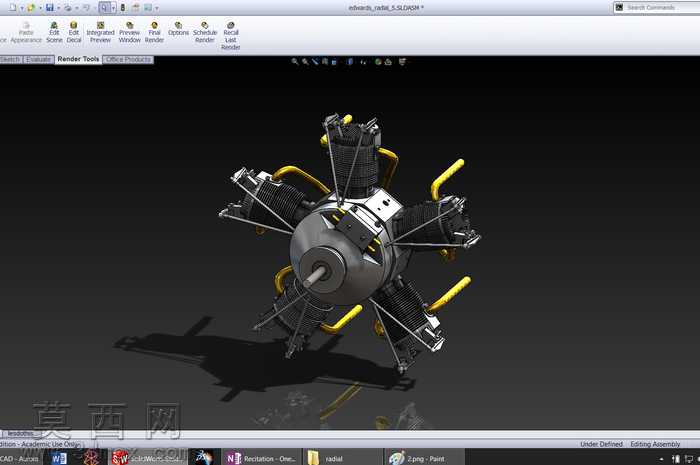Open the Preview Window

(129, 33)
